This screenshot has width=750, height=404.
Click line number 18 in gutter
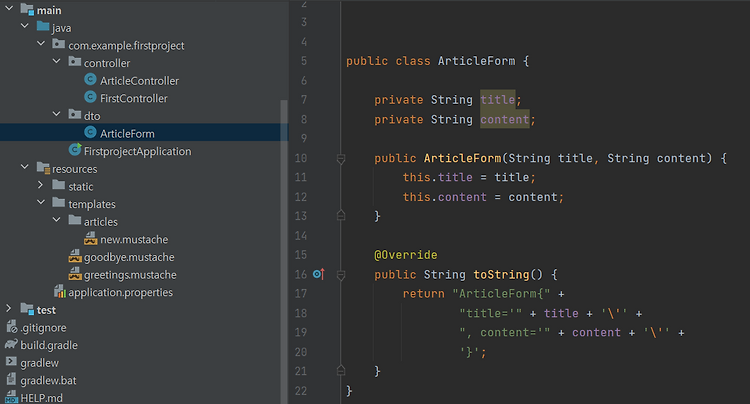[300, 313]
